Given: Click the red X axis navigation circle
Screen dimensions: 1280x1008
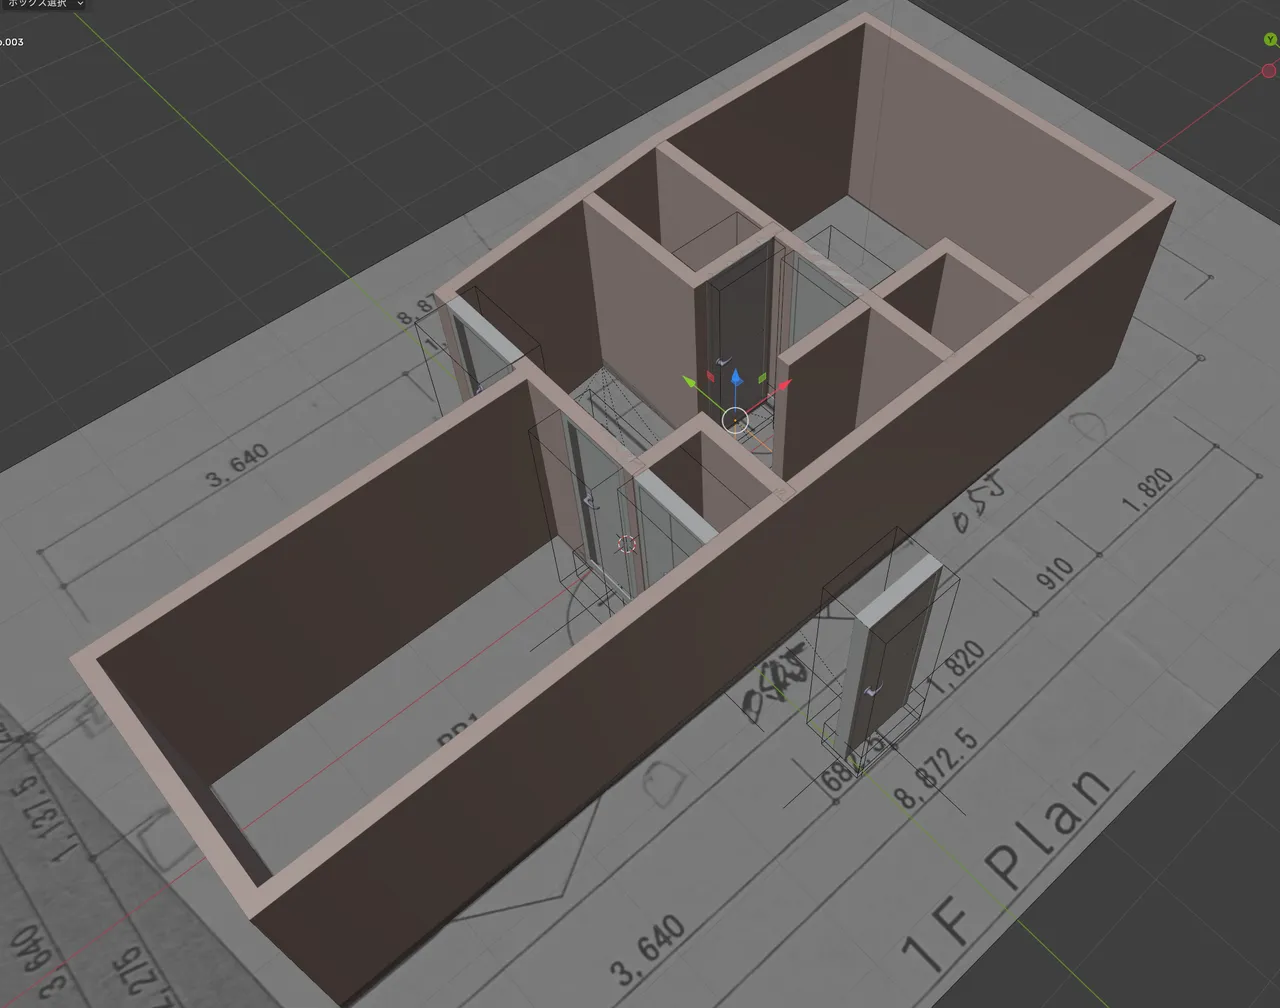Looking at the screenshot, I should (1269, 70).
